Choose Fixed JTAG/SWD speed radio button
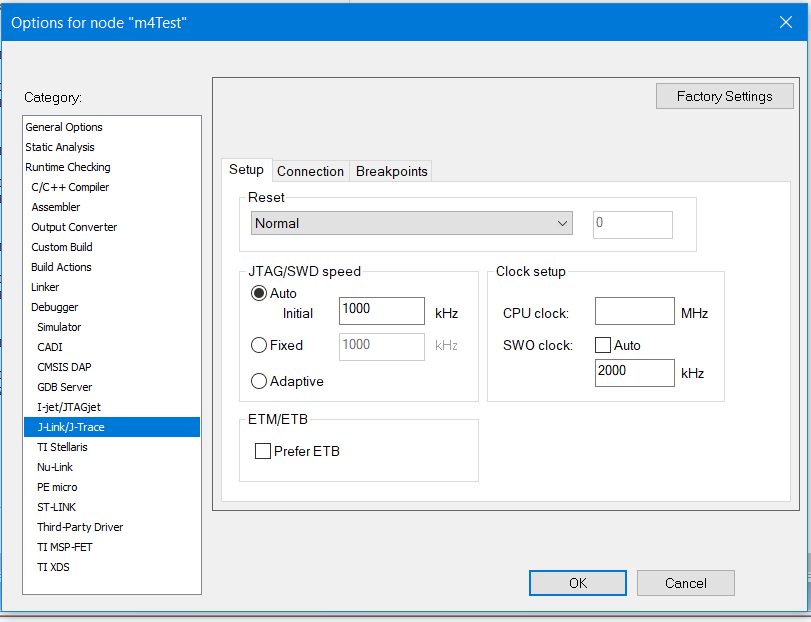Viewport: 811px width, 622px height. point(259,346)
